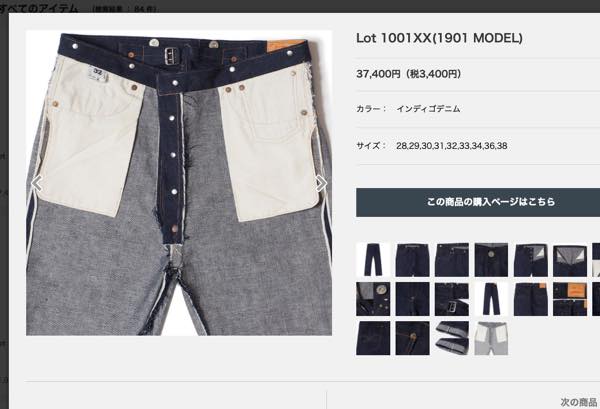Image resolution: width=600 pixels, height=409 pixels.
Task: Select the second thumbnail showing front waist
Action: click(412, 260)
